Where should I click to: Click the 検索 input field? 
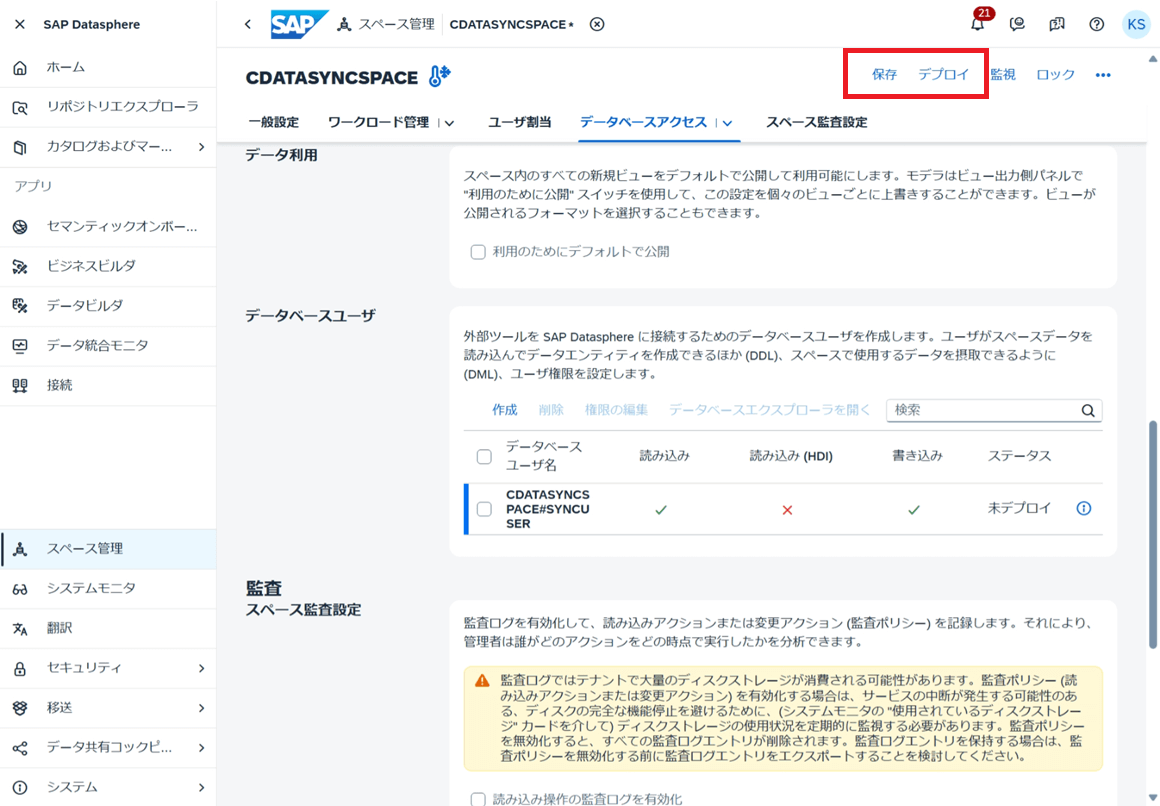(982, 410)
